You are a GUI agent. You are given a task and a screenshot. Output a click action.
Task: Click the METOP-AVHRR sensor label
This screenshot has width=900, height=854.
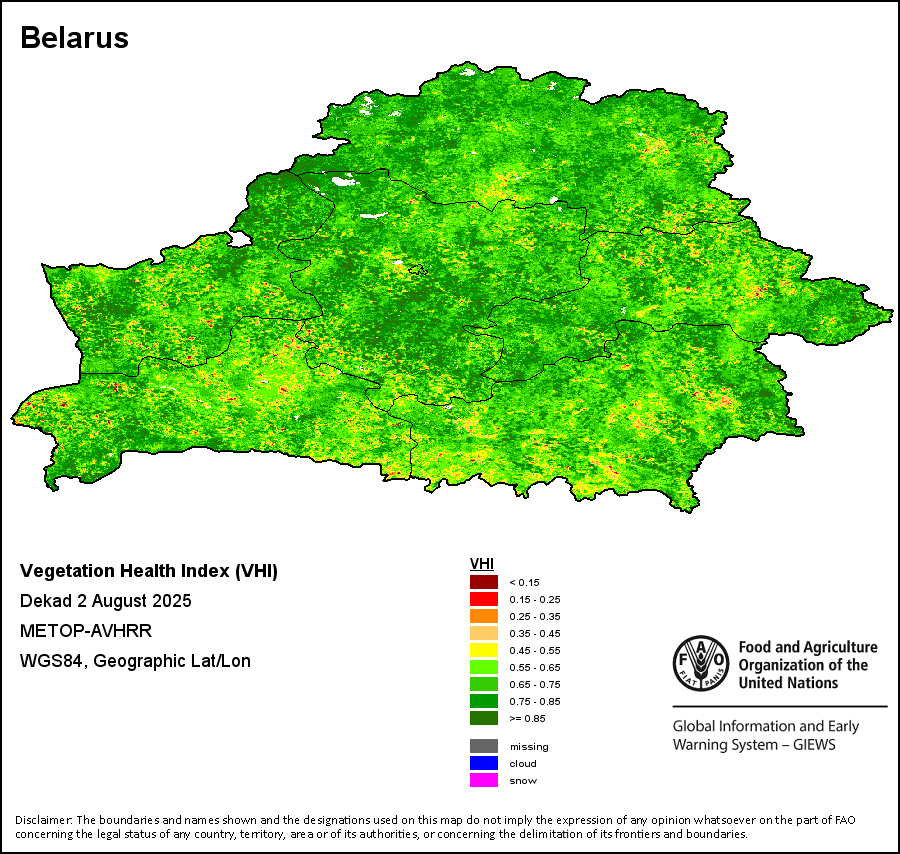point(86,631)
